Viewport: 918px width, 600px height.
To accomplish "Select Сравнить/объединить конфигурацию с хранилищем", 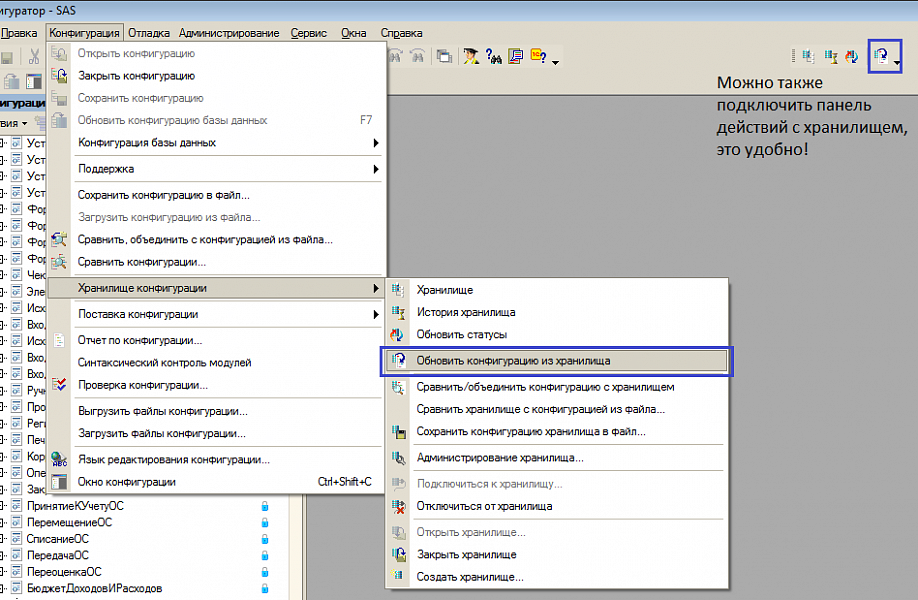I will pyautogui.click(x=556, y=387).
